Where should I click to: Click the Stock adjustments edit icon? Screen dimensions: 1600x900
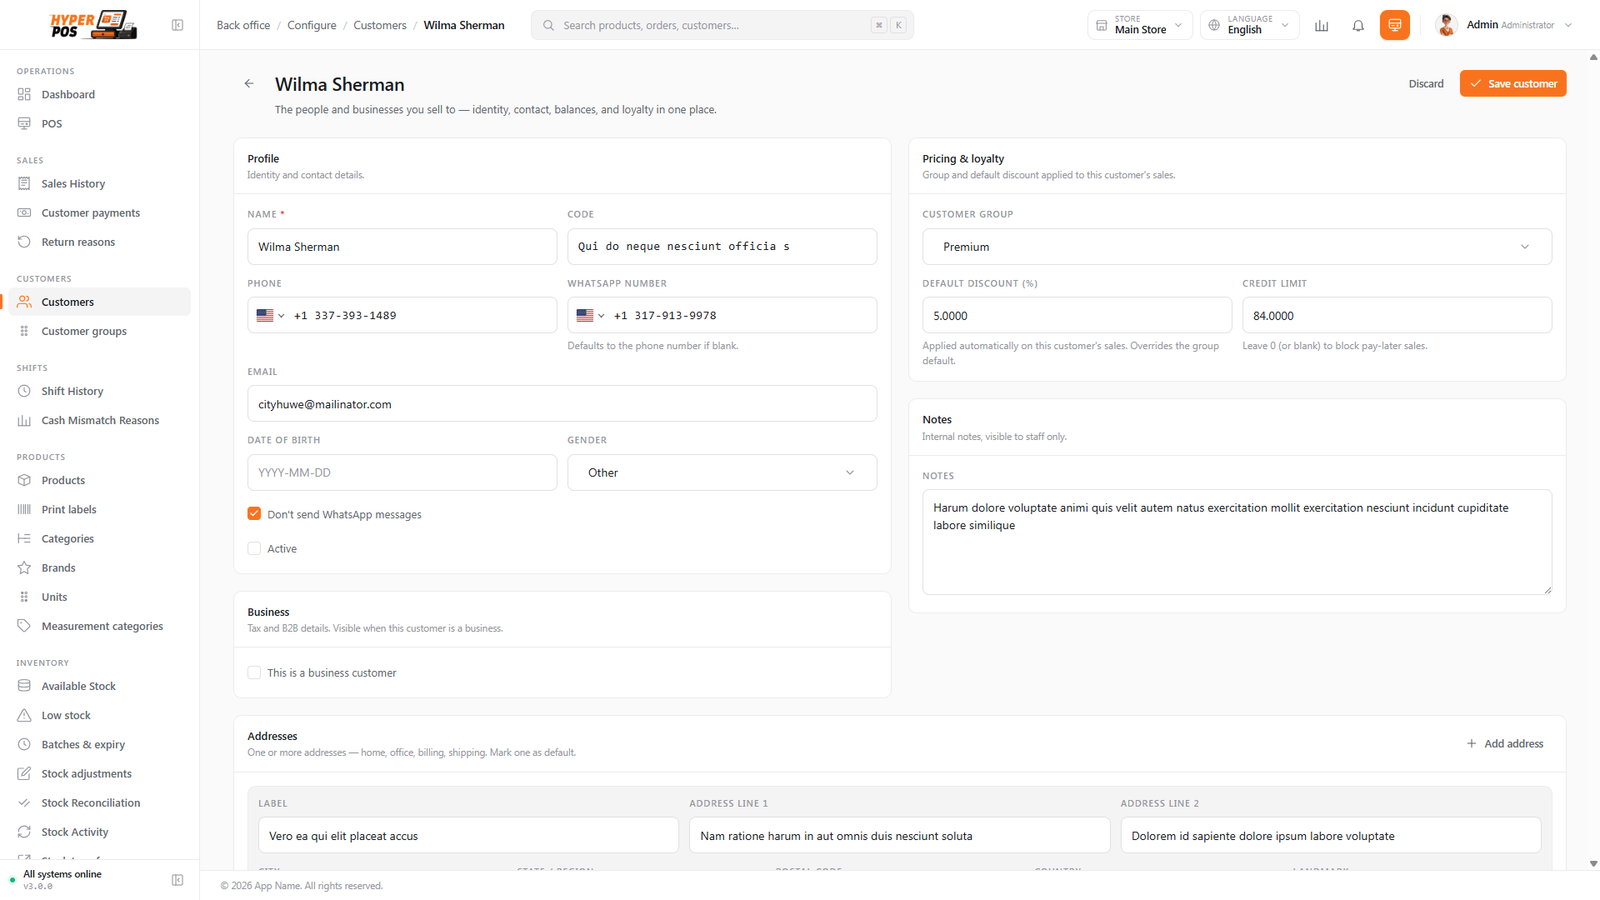point(24,773)
